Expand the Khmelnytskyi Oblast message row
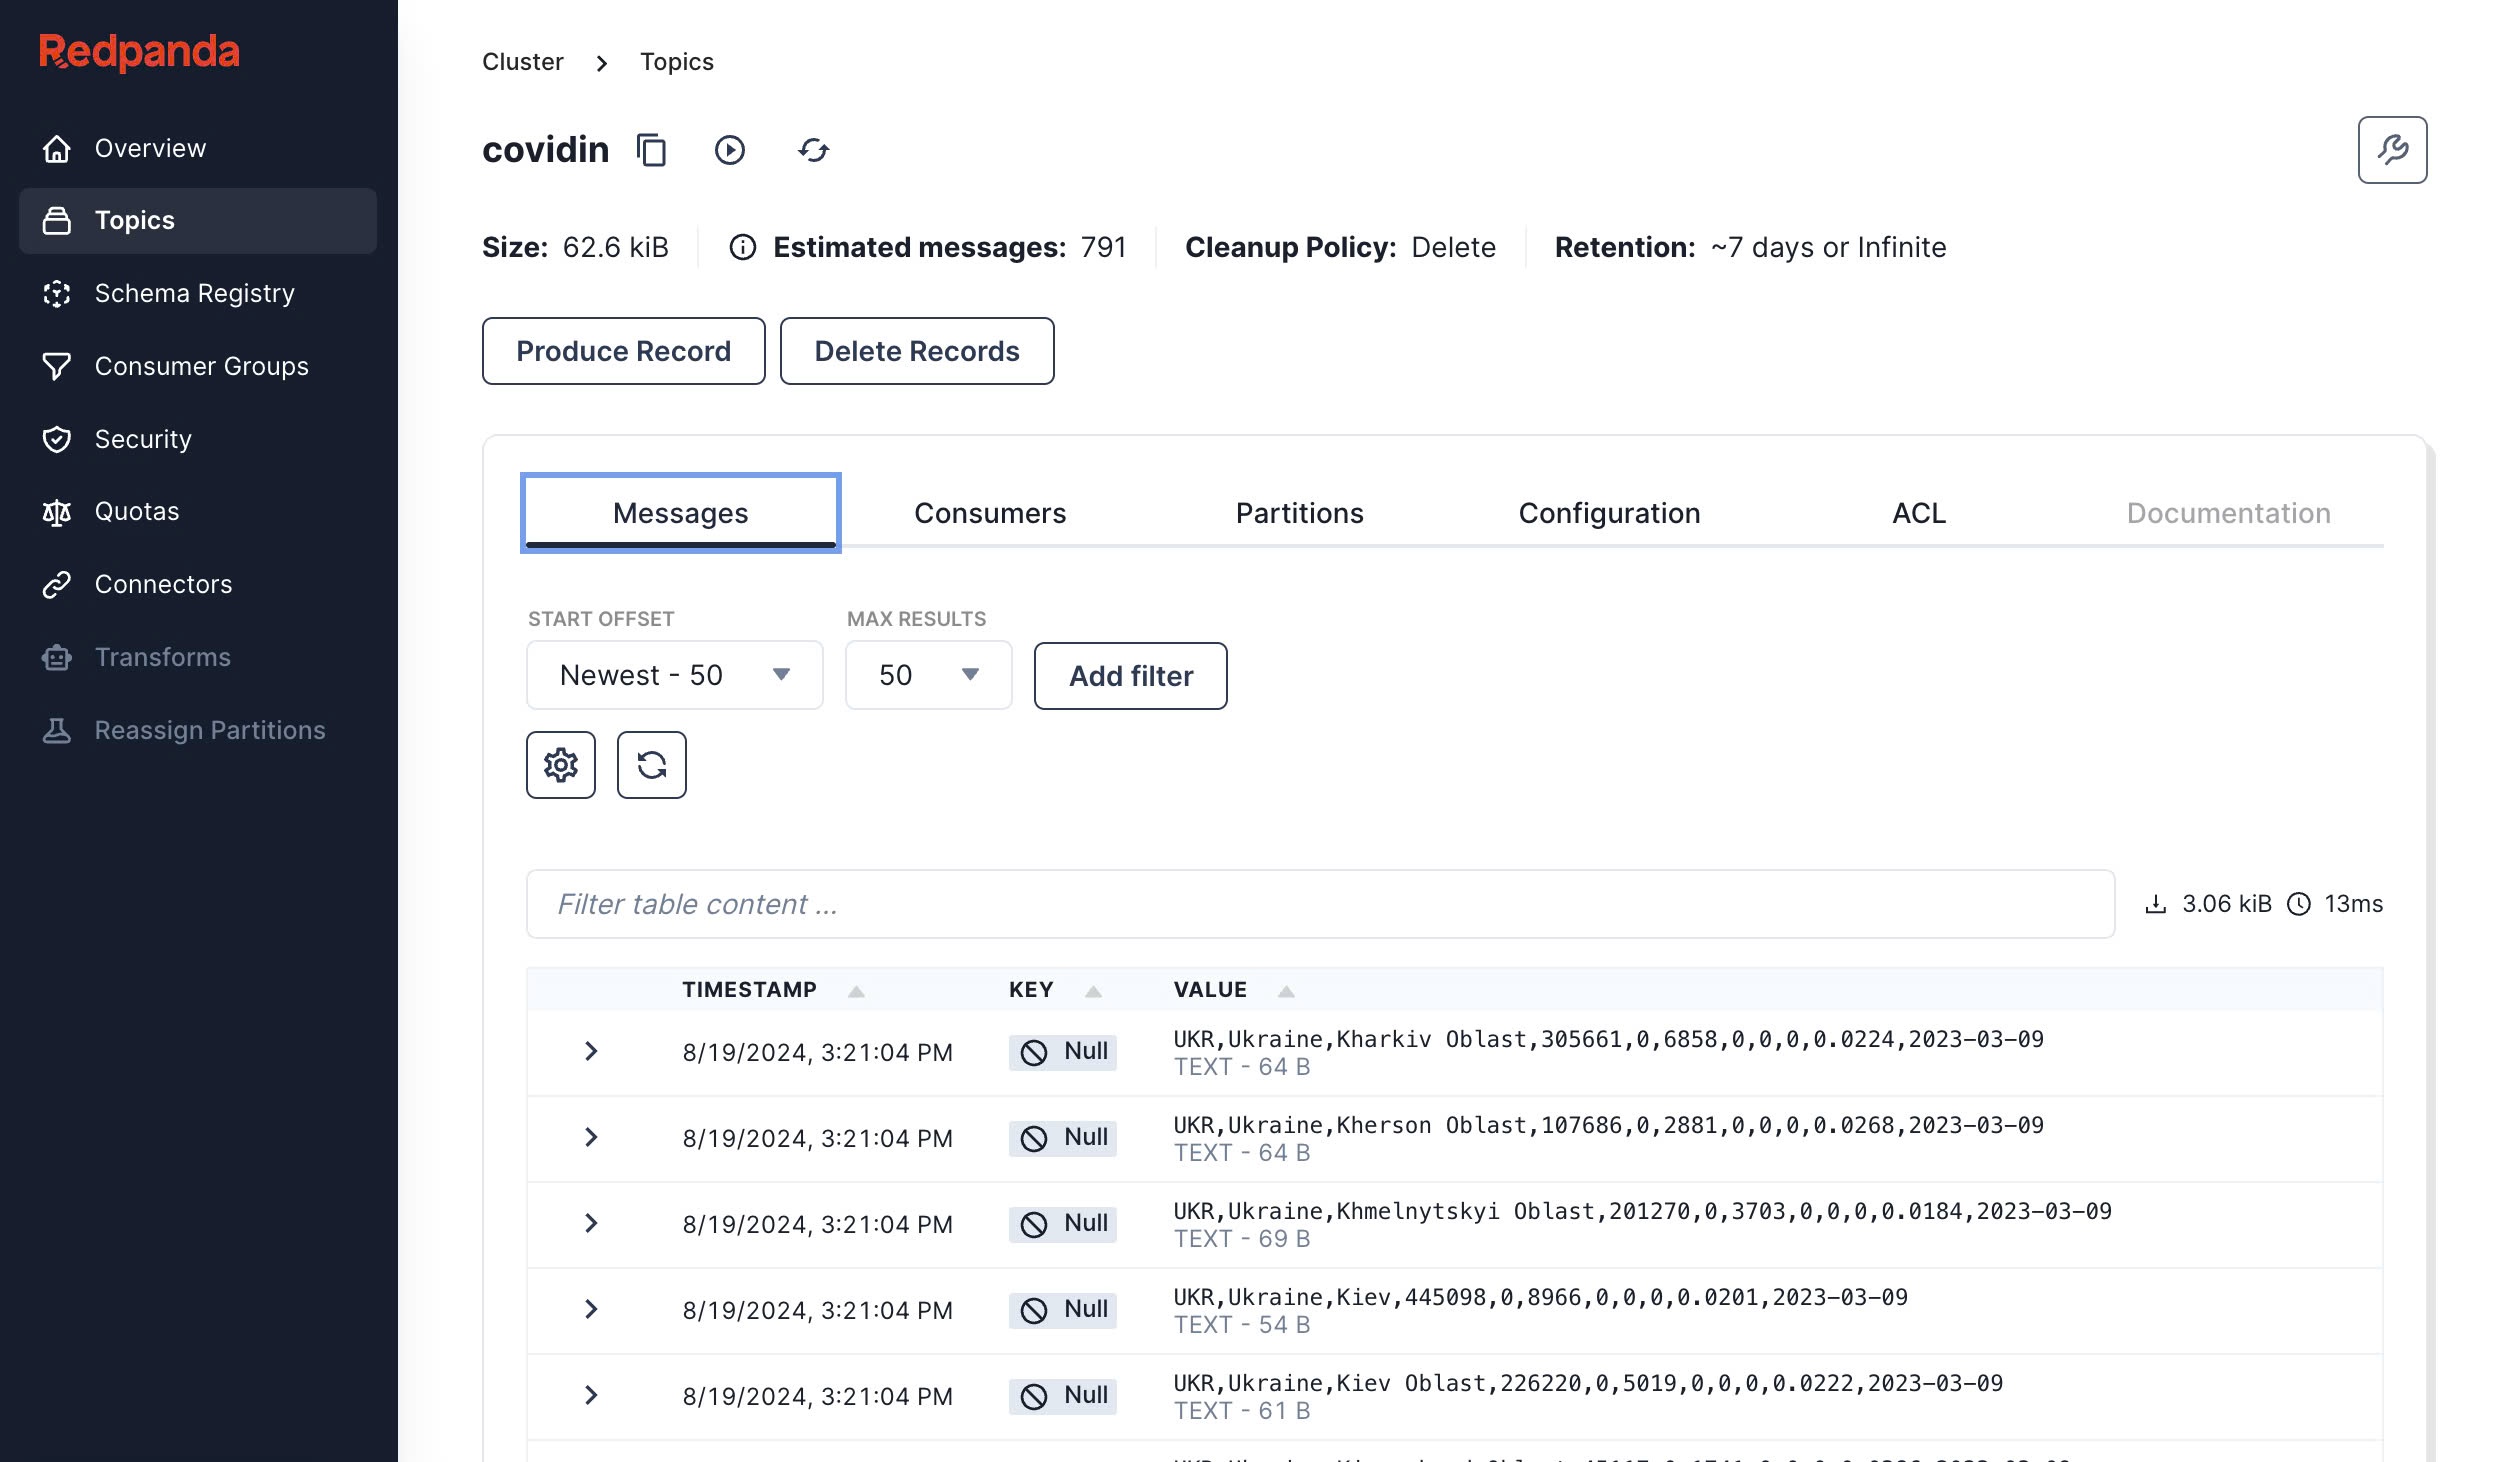 (x=591, y=1223)
